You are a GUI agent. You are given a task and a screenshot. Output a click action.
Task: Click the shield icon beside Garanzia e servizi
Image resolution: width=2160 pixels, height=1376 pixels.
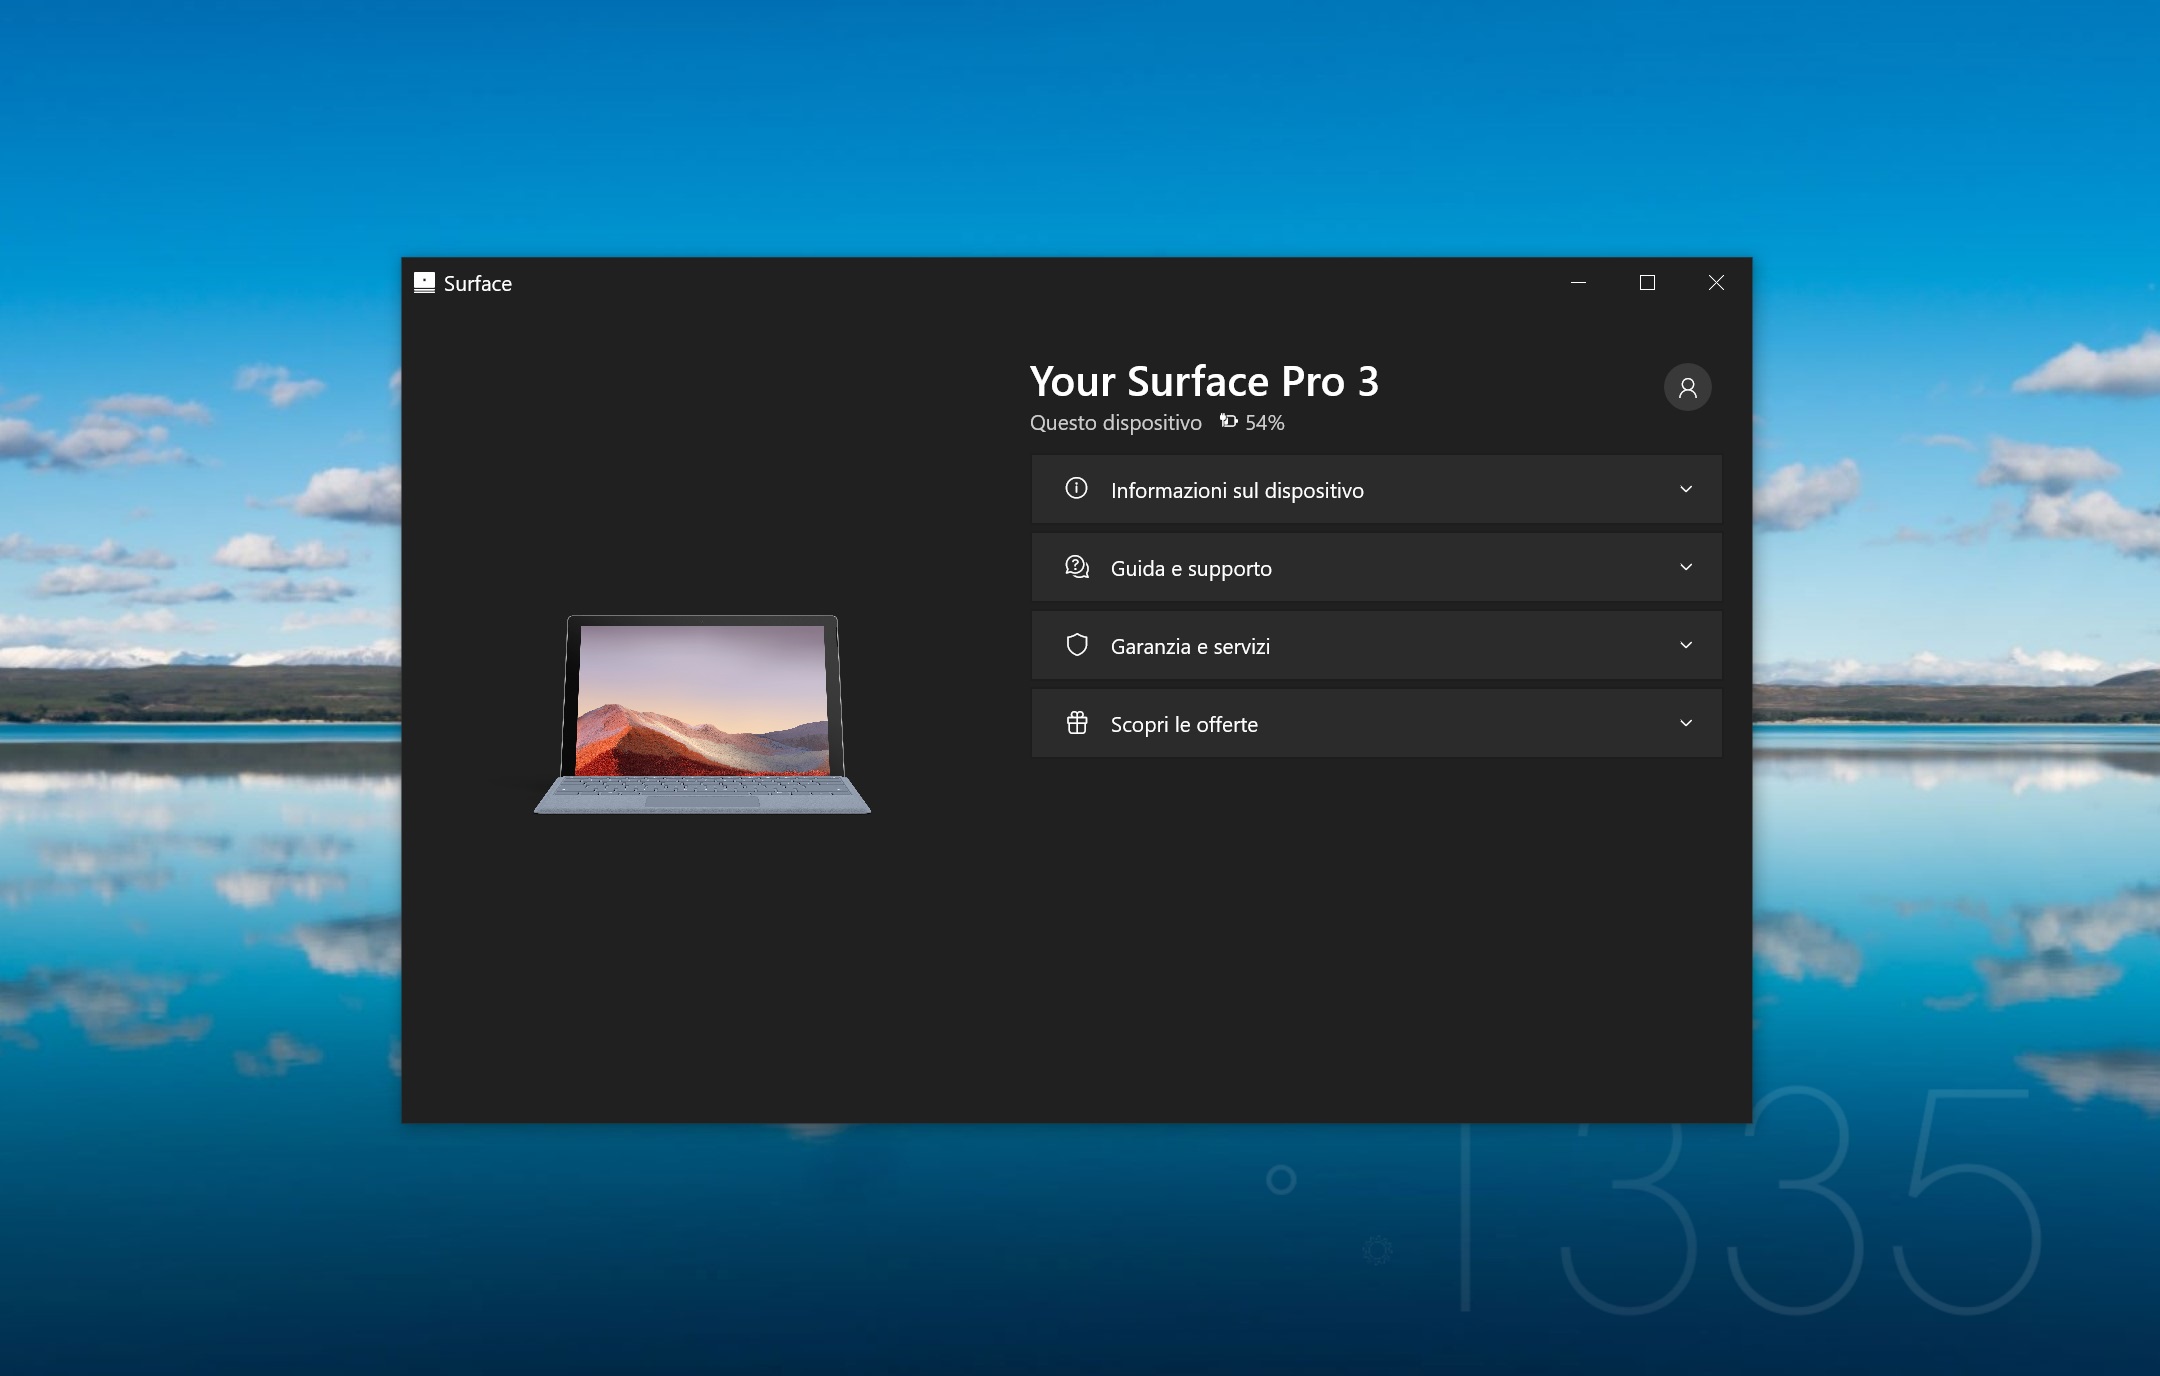pos(1077,645)
